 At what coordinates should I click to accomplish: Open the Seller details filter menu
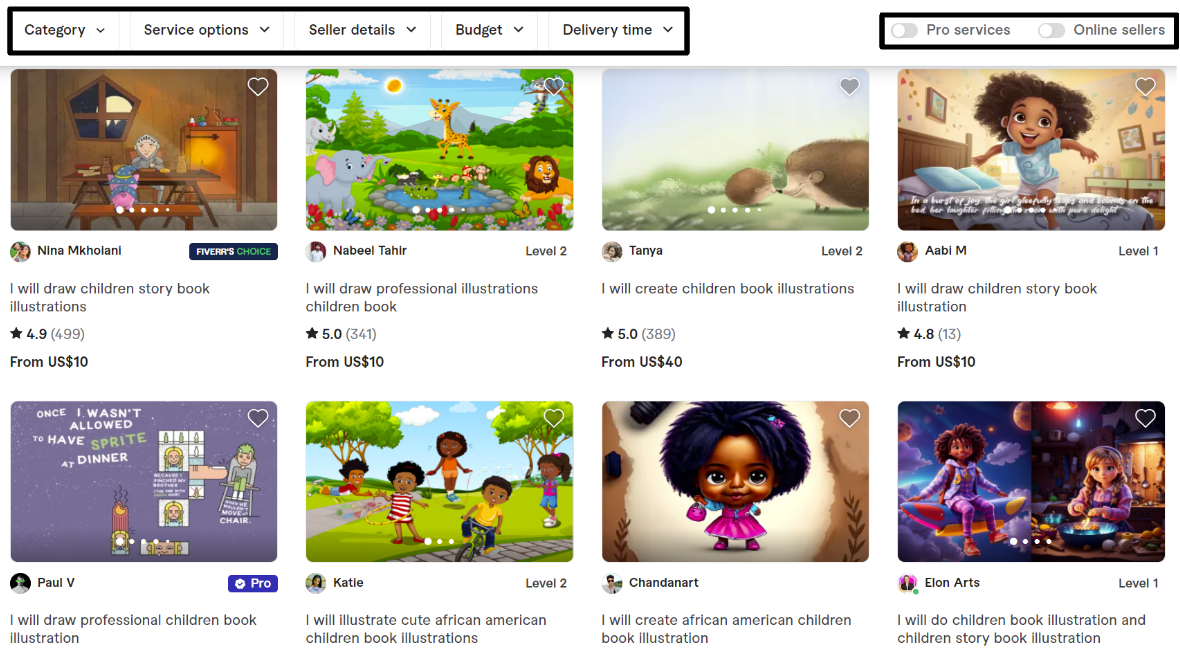362,30
